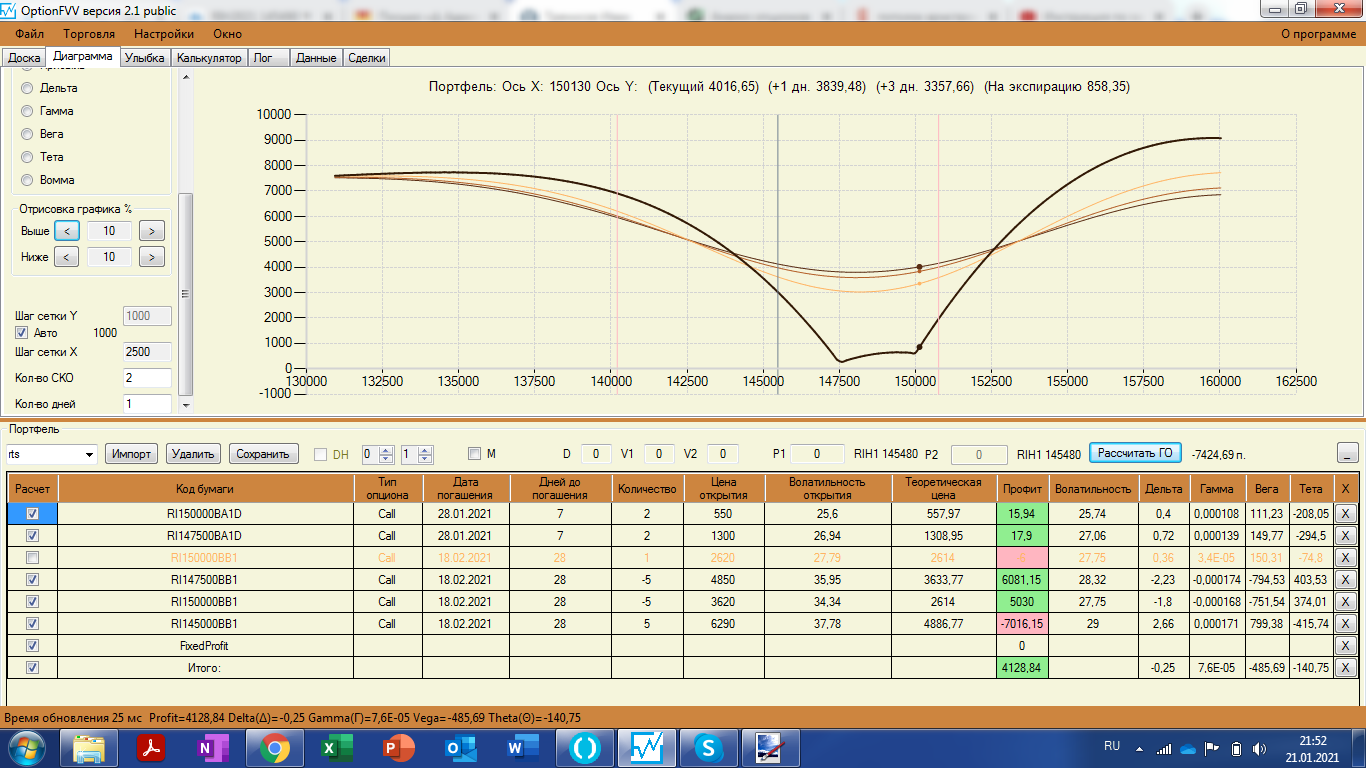This screenshot has width=1366, height=768.
Task: Open the О программе menu item
Action: click(1319, 34)
